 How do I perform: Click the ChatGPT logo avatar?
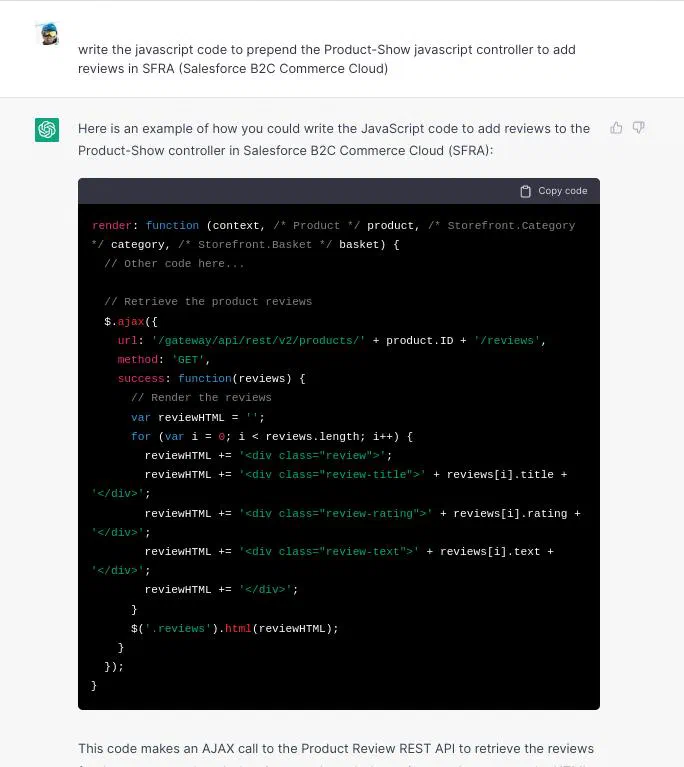tap(47, 130)
